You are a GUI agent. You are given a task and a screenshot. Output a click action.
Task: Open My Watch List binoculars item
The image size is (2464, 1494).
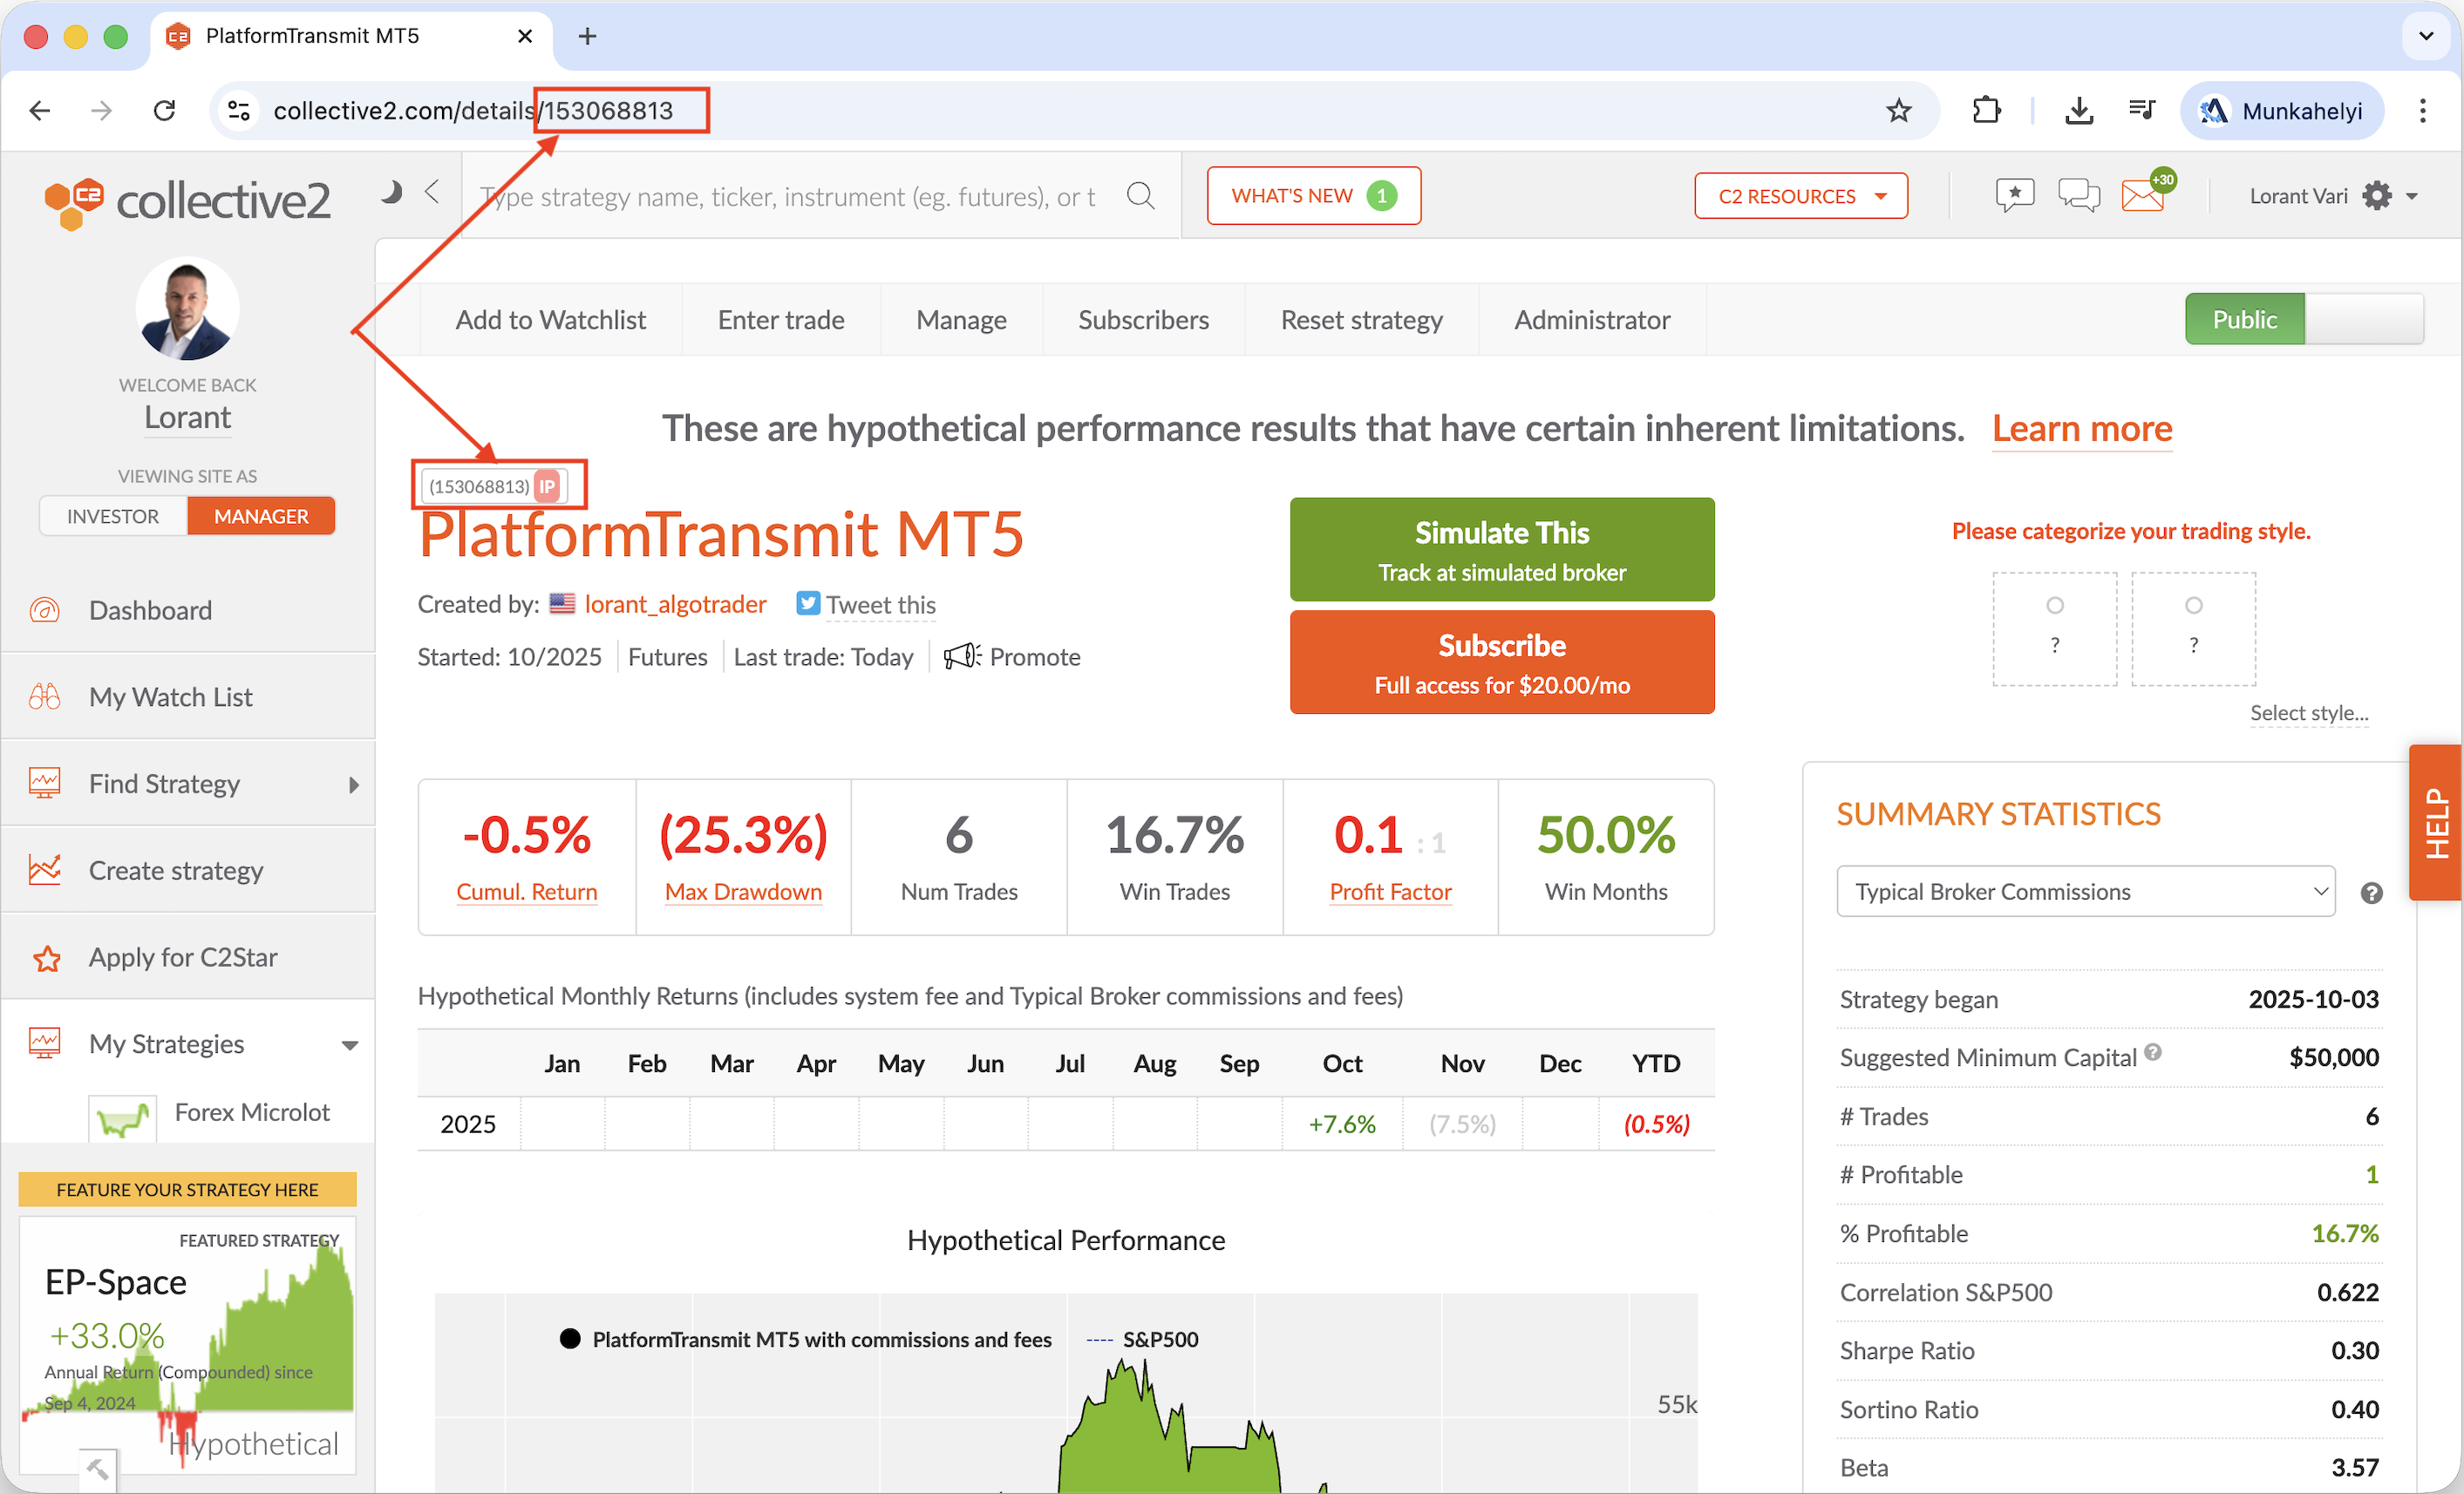click(x=188, y=697)
